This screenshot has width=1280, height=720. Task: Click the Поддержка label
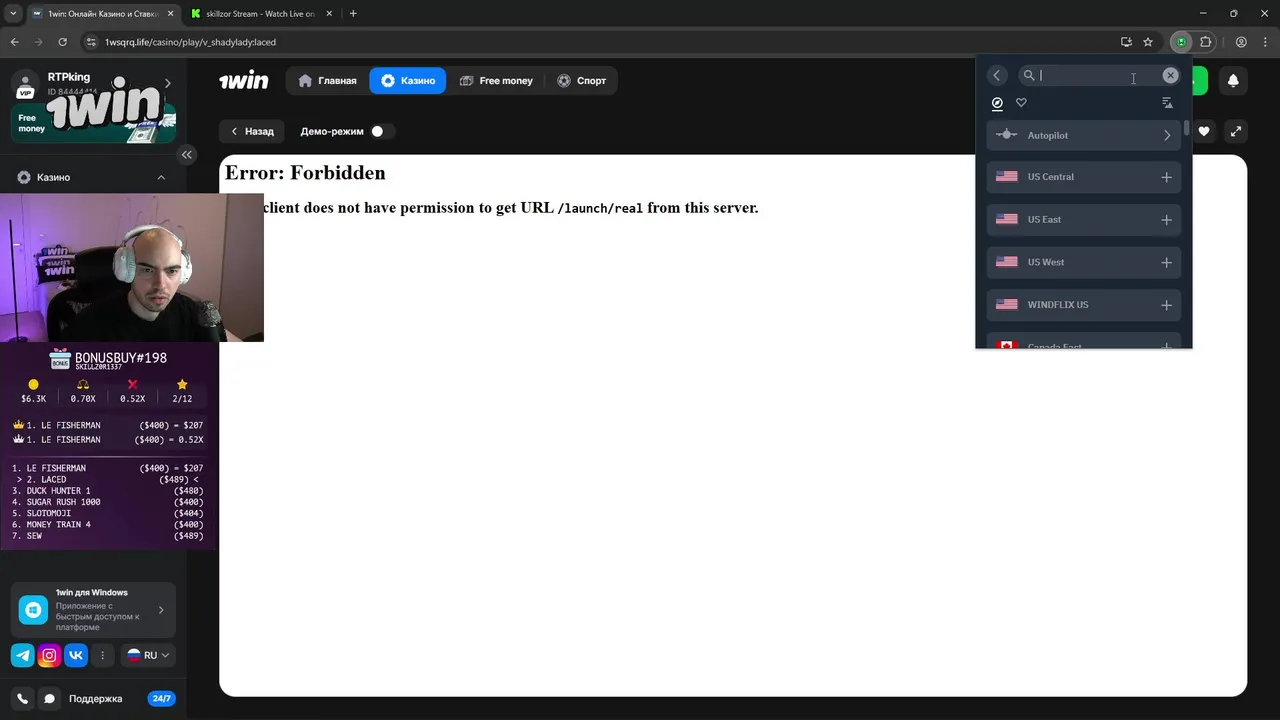click(95, 699)
